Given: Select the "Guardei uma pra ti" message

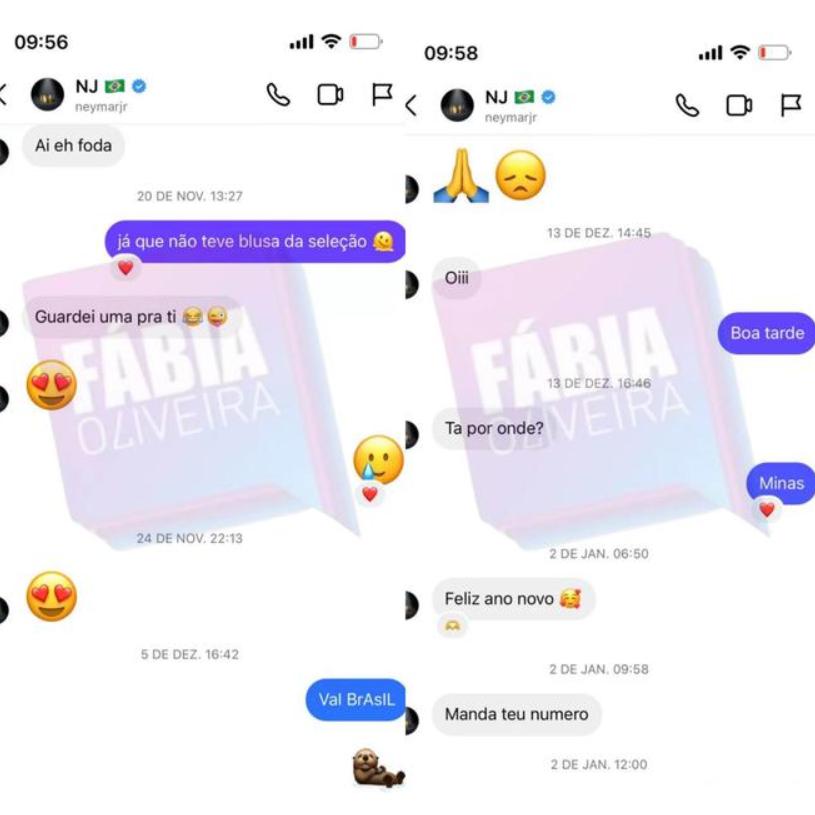Looking at the screenshot, I should pos(132,317).
